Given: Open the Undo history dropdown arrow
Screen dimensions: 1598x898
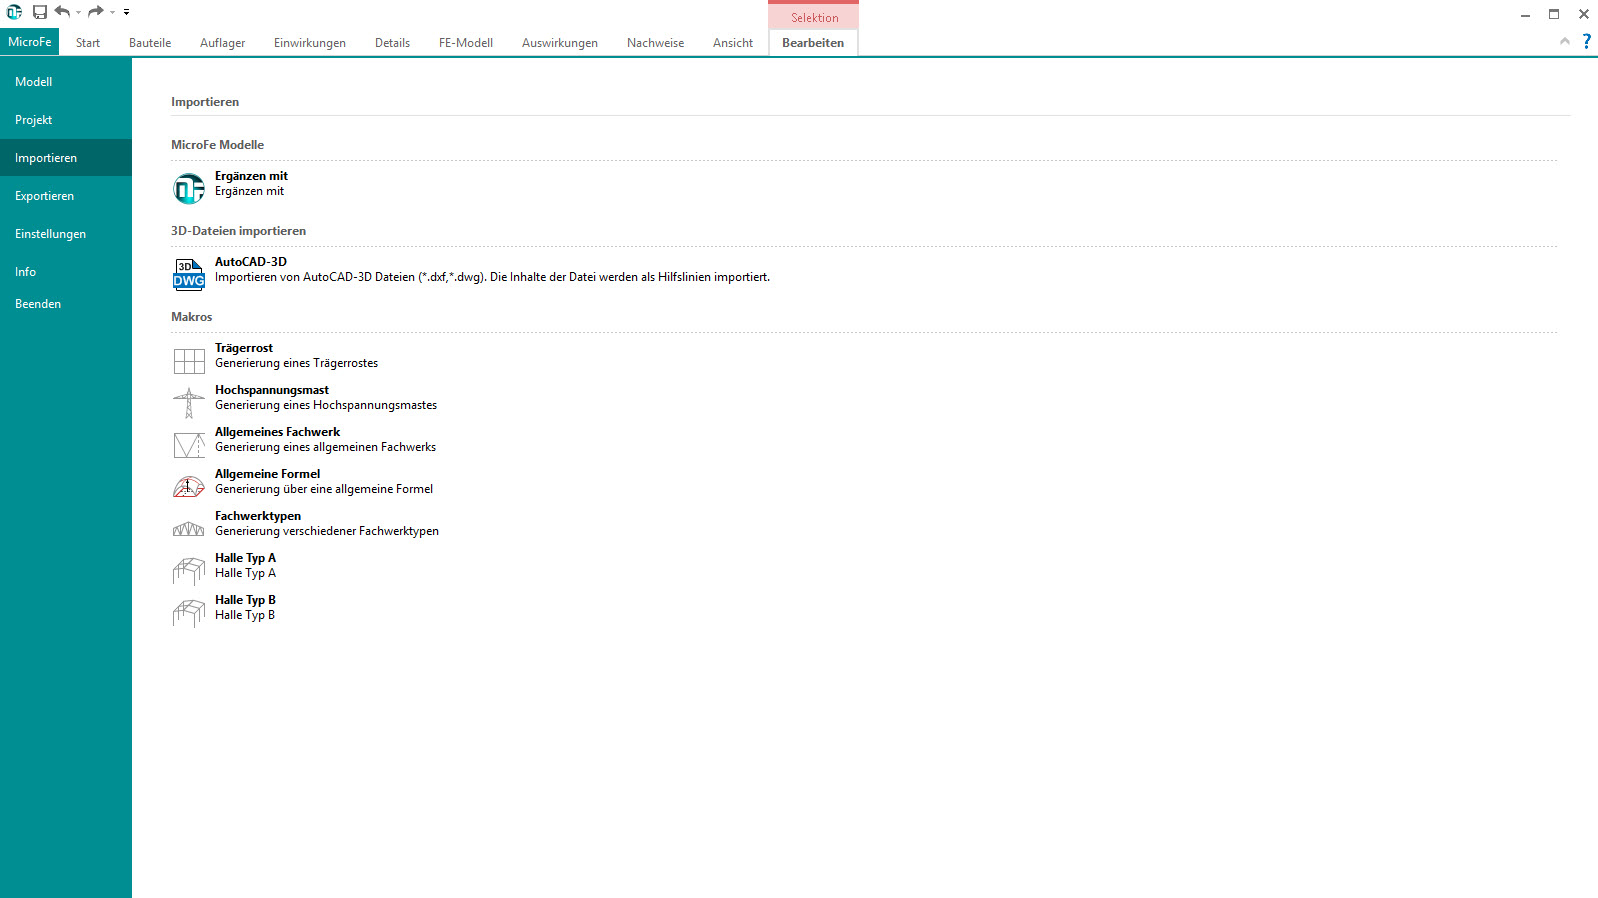Looking at the screenshot, I should tap(78, 12).
